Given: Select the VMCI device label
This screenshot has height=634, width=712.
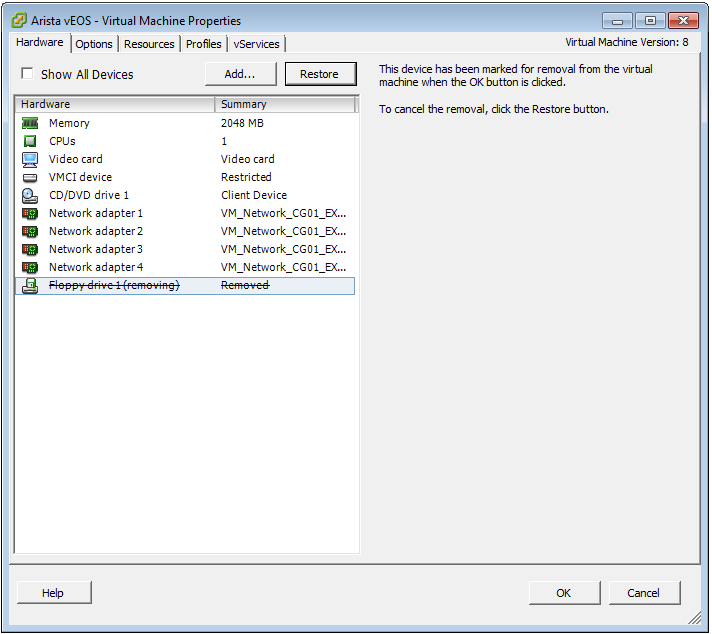Looking at the screenshot, I should coord(80,177).
